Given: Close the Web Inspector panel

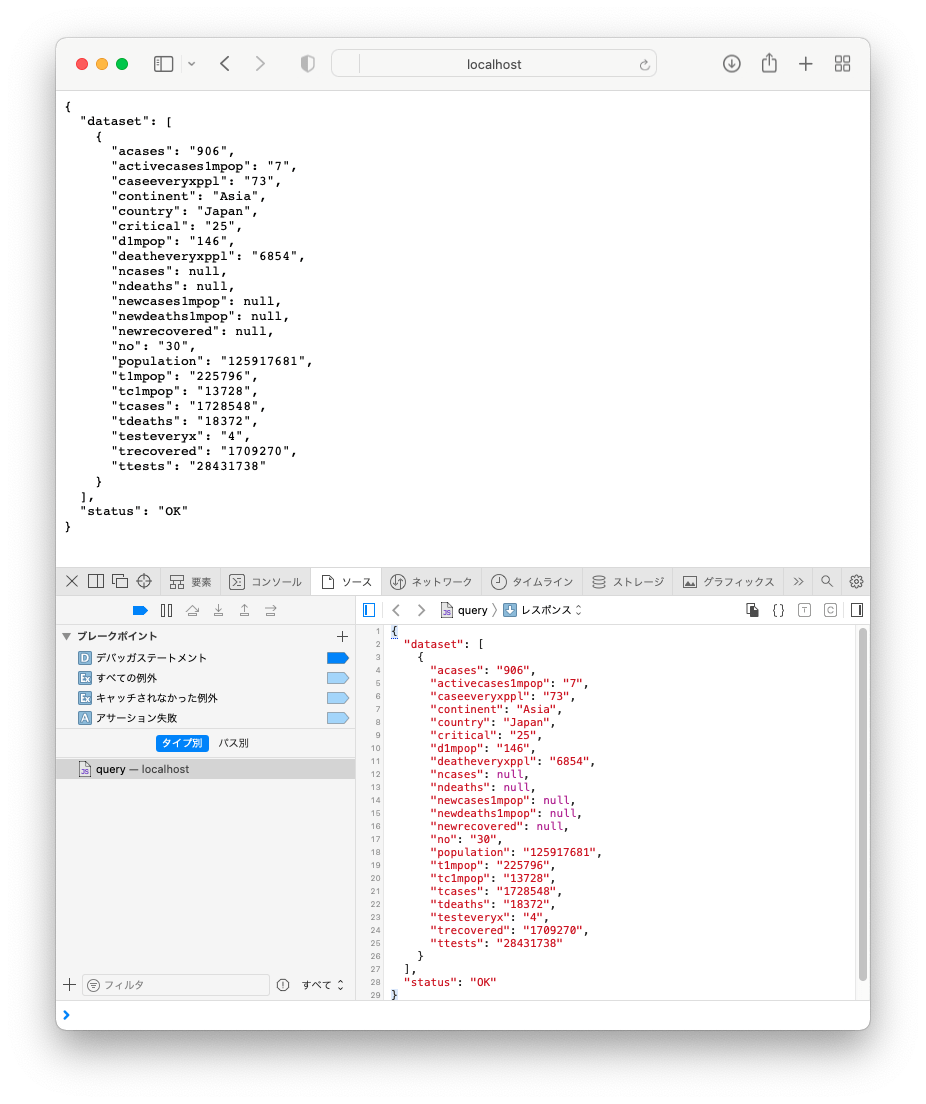Looking at the screenshot, I should click(72, 582).
